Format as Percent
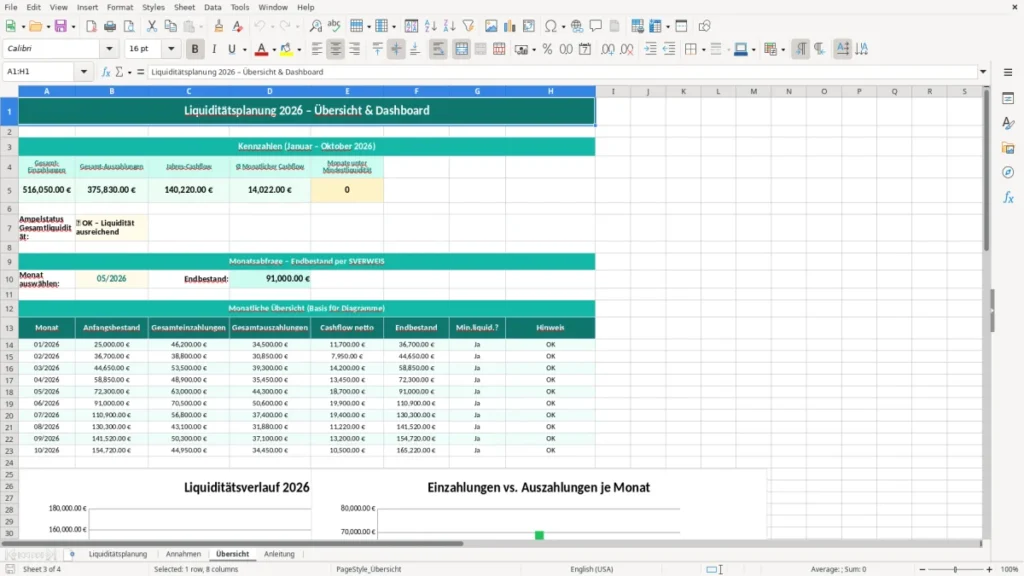 [547, 49]
